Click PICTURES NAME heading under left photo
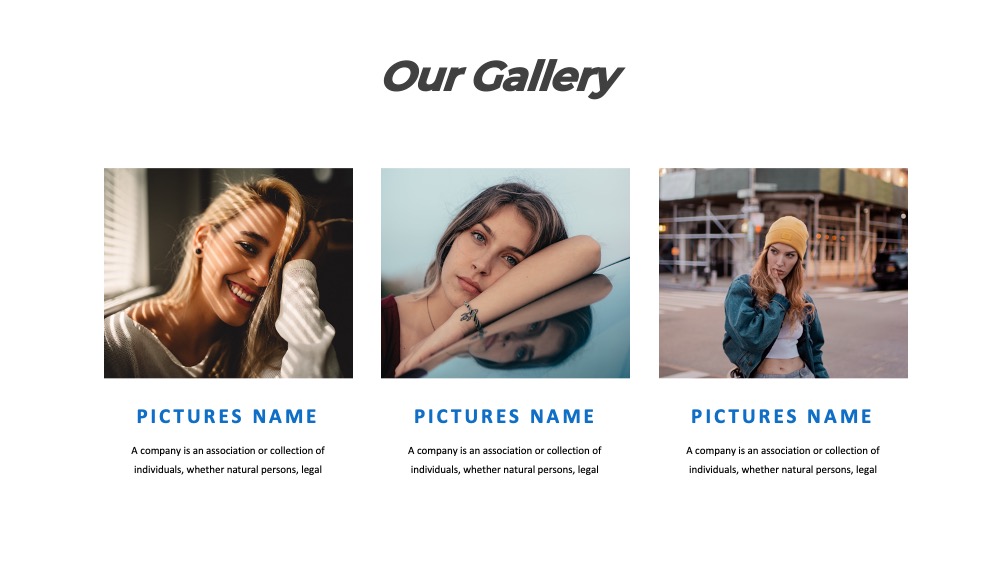 point(227,416)
